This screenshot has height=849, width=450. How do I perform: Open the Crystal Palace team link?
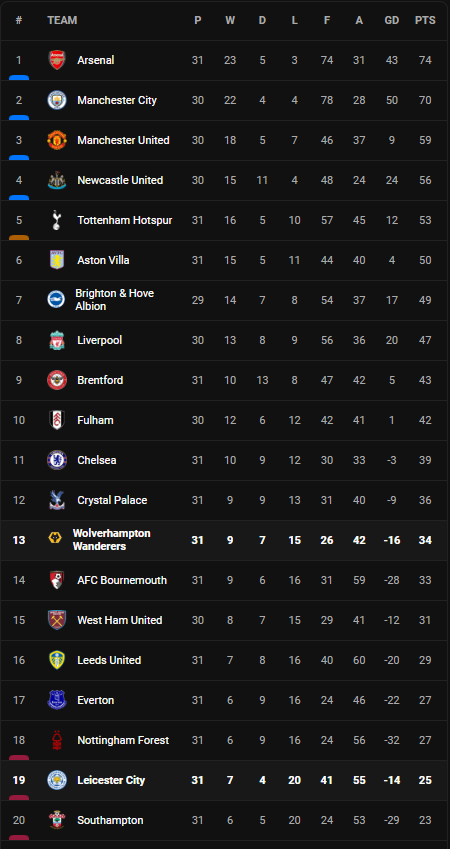(x=112, y=500)
